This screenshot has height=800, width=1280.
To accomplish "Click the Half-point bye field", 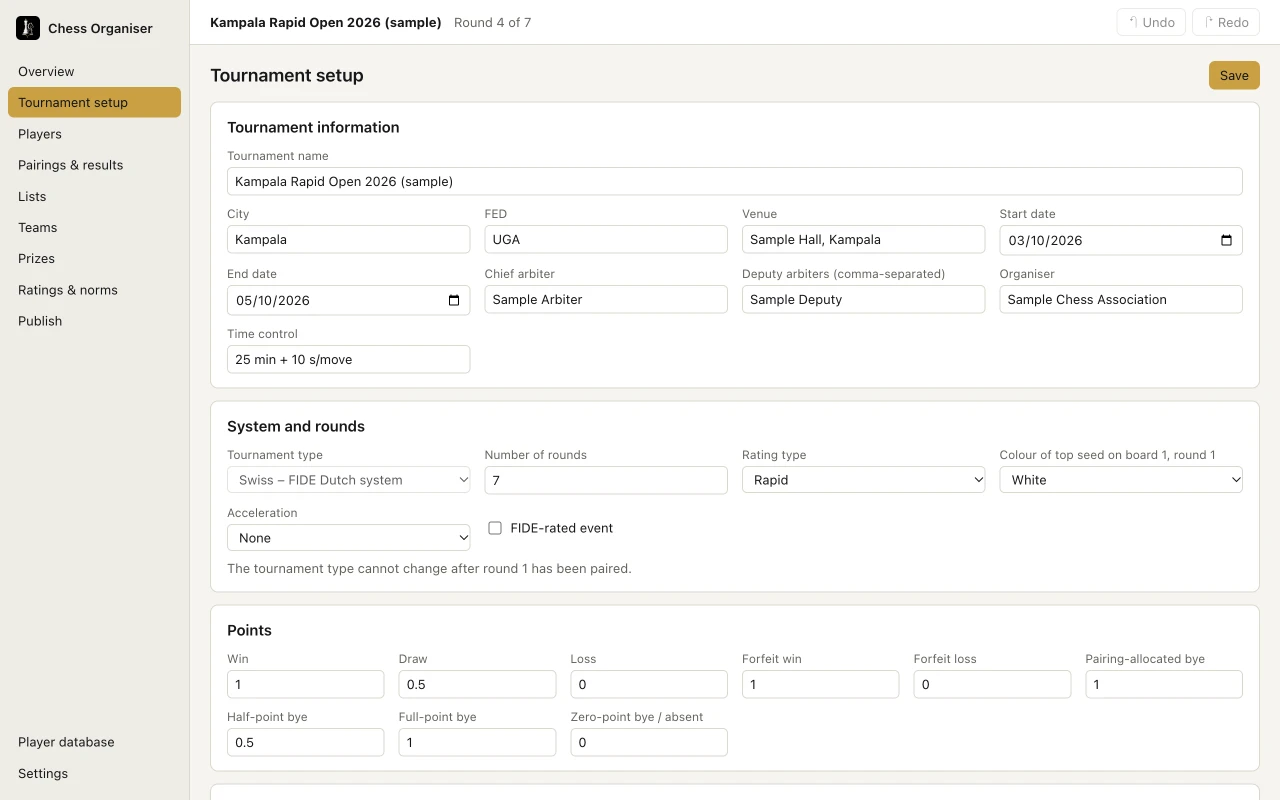I will (306, 742).
